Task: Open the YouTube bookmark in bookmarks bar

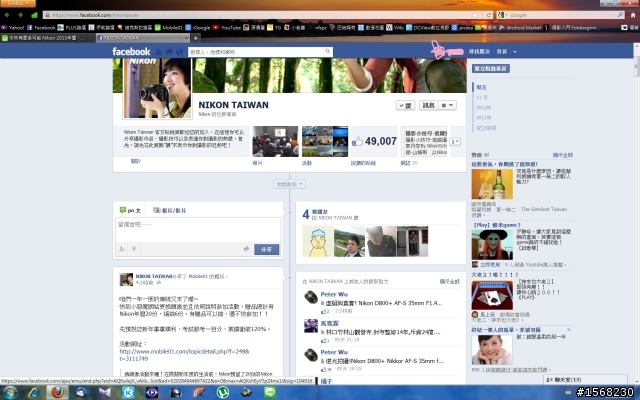Action: [x=227, y=27]
